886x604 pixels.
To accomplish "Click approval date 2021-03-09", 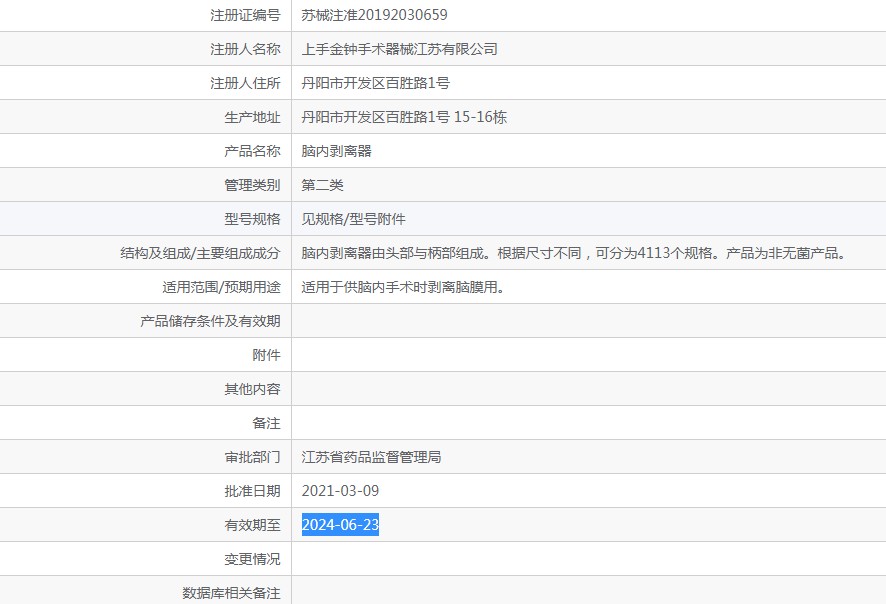I will pyautogui.click(x=340, y=490).
